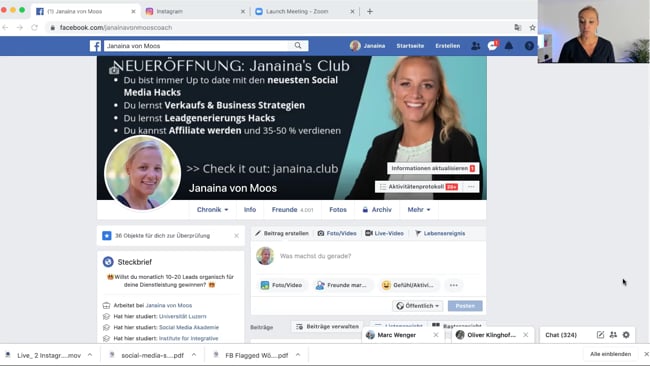Viewport: 650px width, 366px height.
Task: Open the Chronik dropdown
Action: pos(212,210)
